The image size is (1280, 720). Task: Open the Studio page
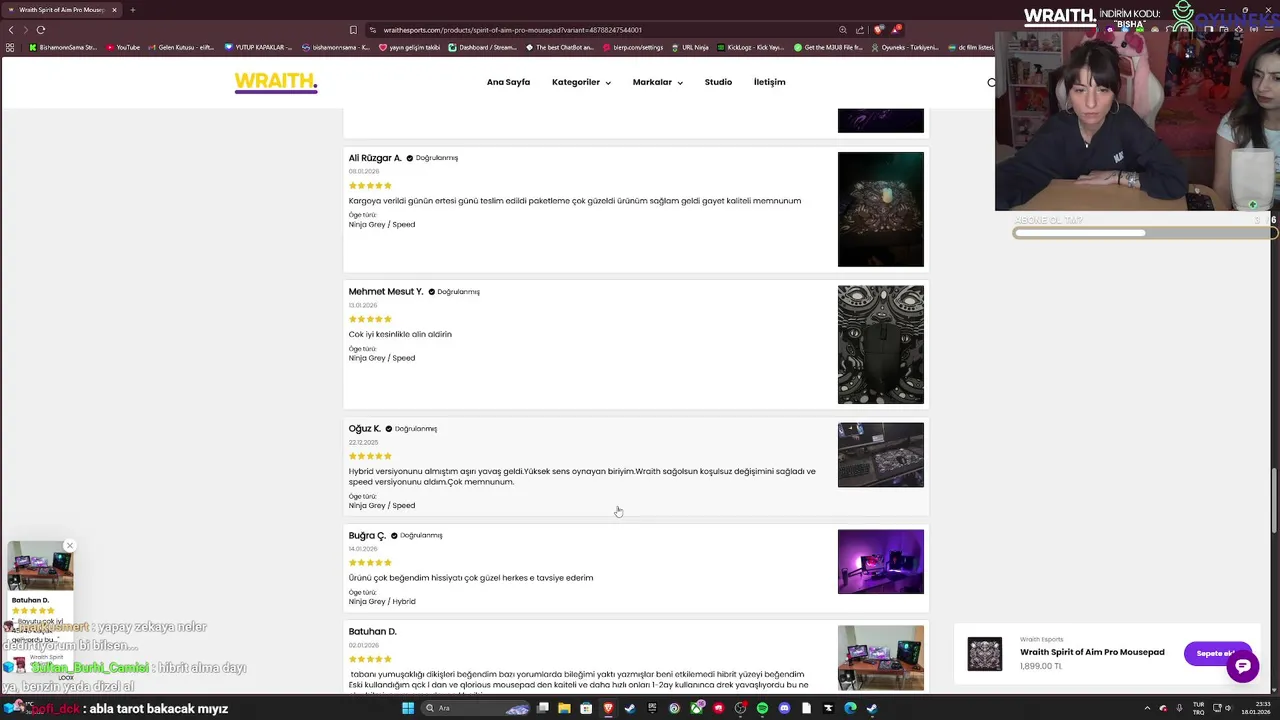pos(718,82)
